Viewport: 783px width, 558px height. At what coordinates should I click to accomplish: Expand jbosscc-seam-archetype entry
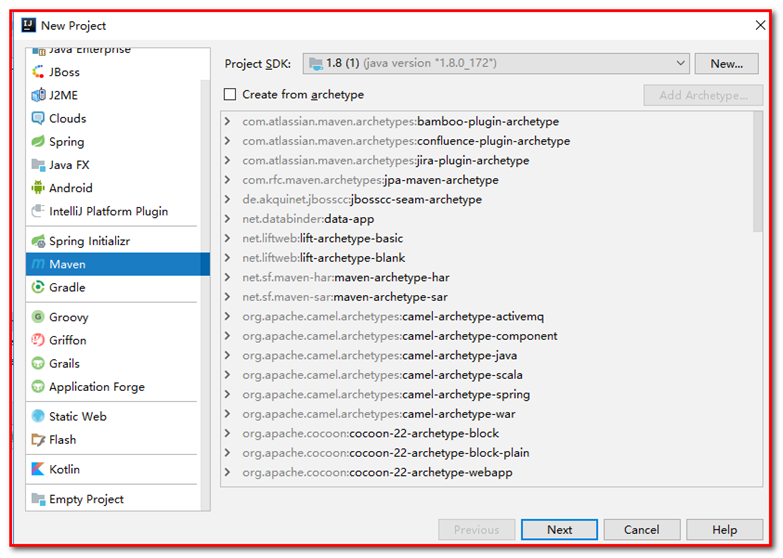(x=228, y=199)
